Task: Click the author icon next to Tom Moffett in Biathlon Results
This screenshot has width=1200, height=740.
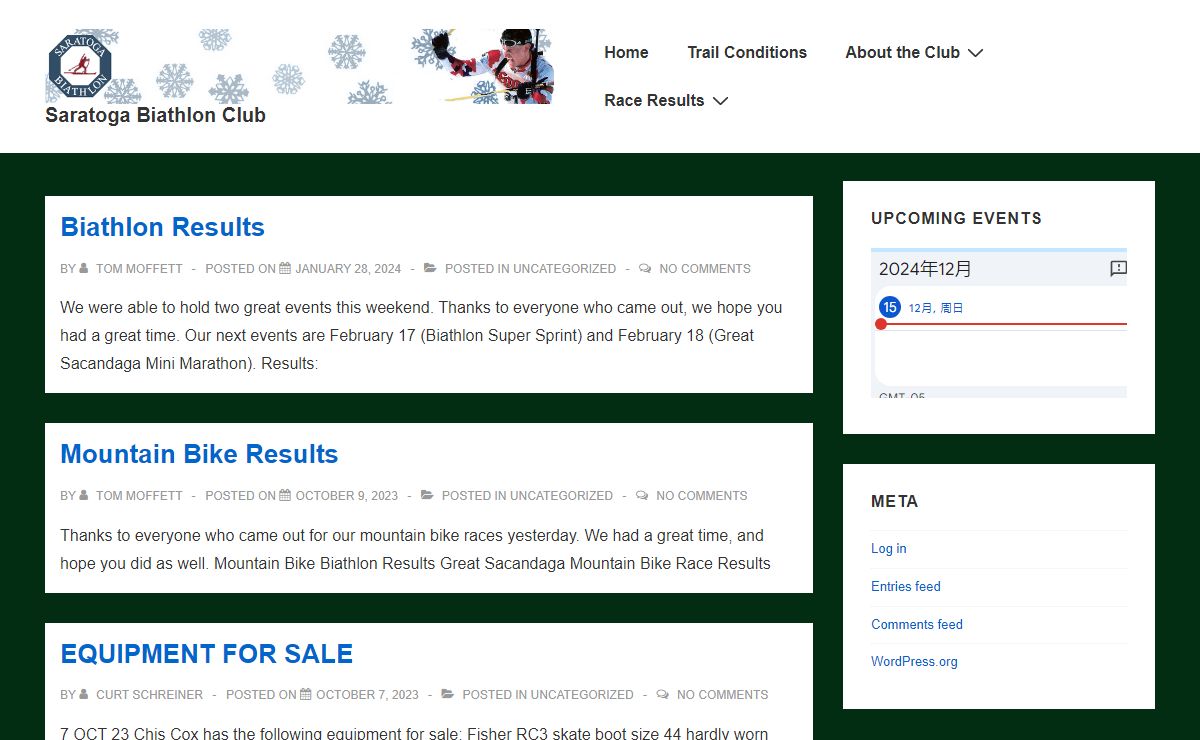Action: tap(84, 268)
